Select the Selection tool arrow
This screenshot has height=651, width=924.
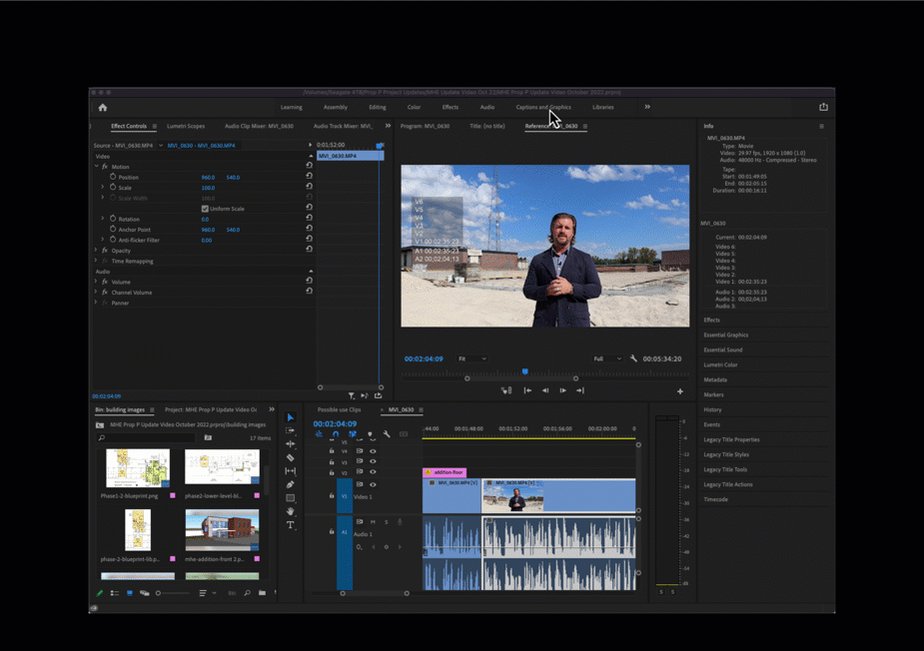tap(290, 417)
